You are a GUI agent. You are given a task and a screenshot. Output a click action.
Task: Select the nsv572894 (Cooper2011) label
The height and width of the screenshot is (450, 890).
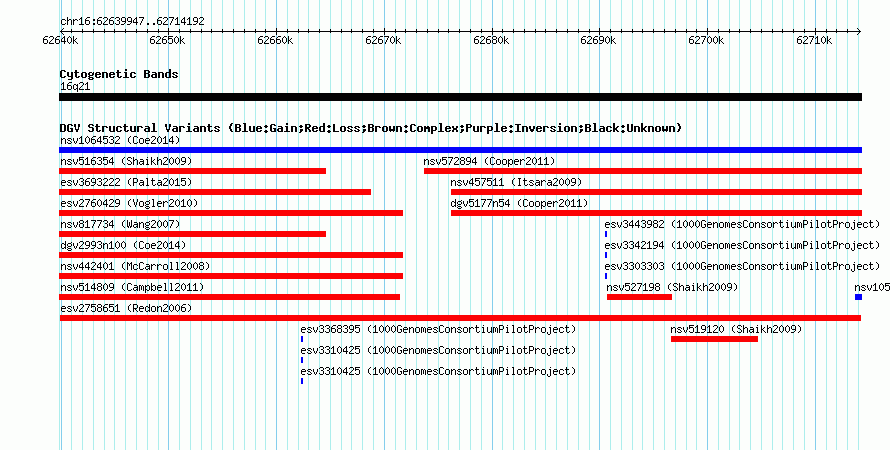[489, 161]
